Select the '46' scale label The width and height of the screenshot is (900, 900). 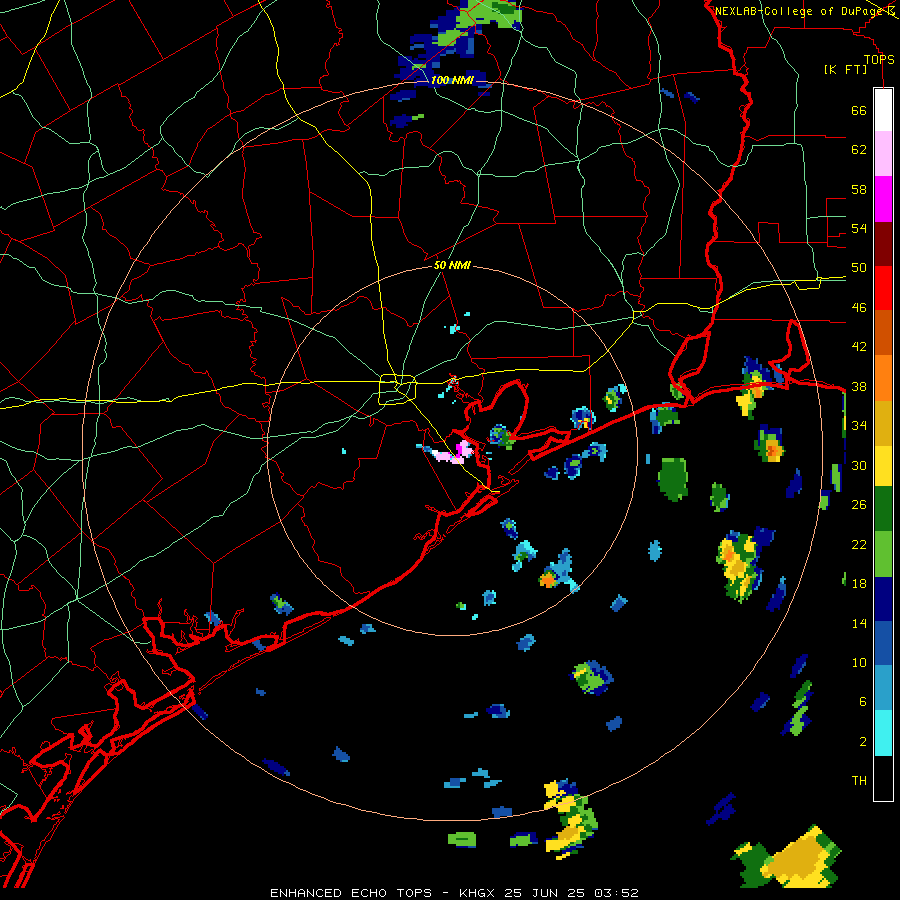click(x=859, y=308)
